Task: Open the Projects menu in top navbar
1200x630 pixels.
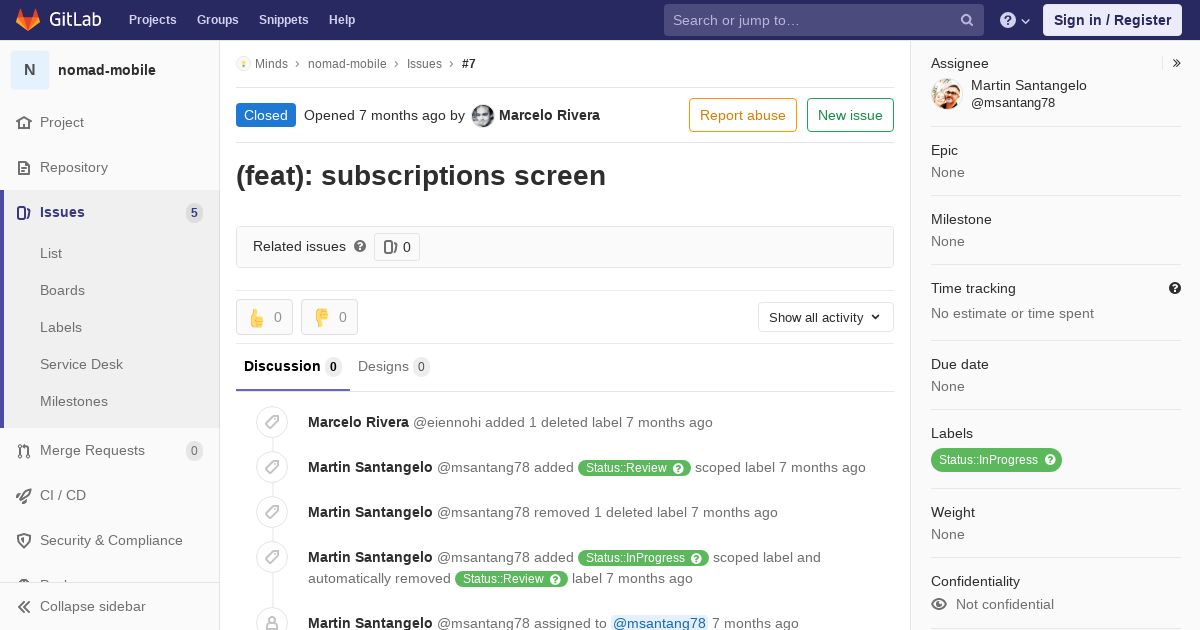Action: [153, 20]
